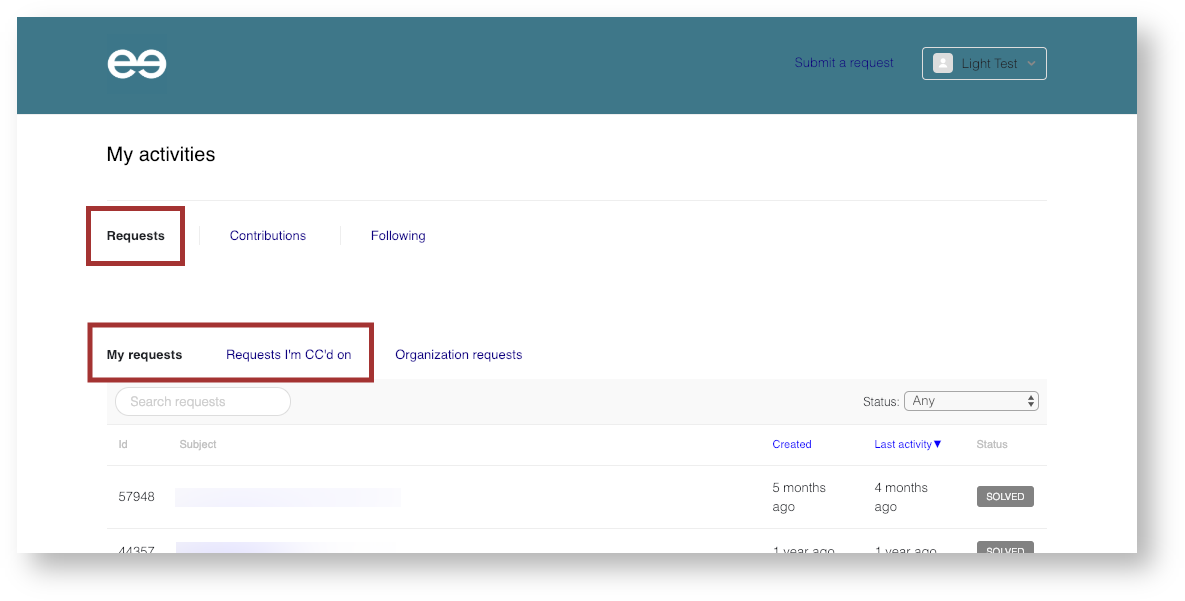View Organization requests
Screen dimensions: 1185x601
458,355
